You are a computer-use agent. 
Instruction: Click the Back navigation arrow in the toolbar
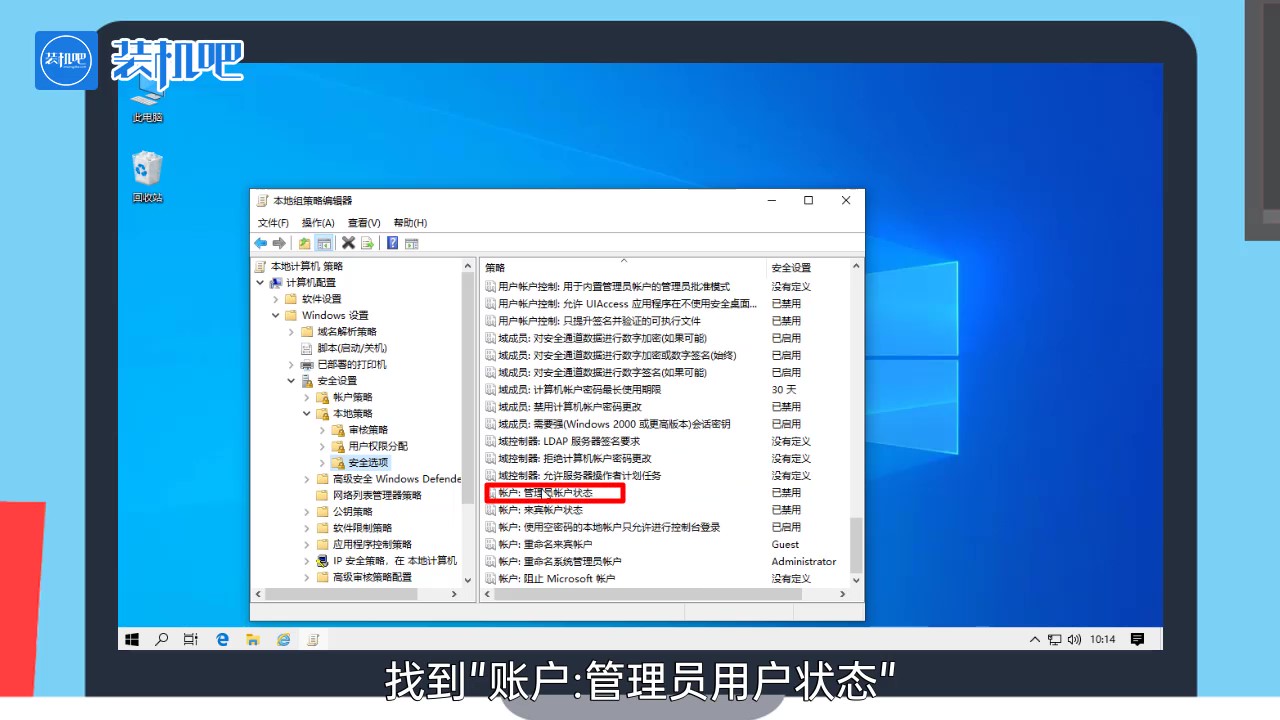click(x=260, y=243)
